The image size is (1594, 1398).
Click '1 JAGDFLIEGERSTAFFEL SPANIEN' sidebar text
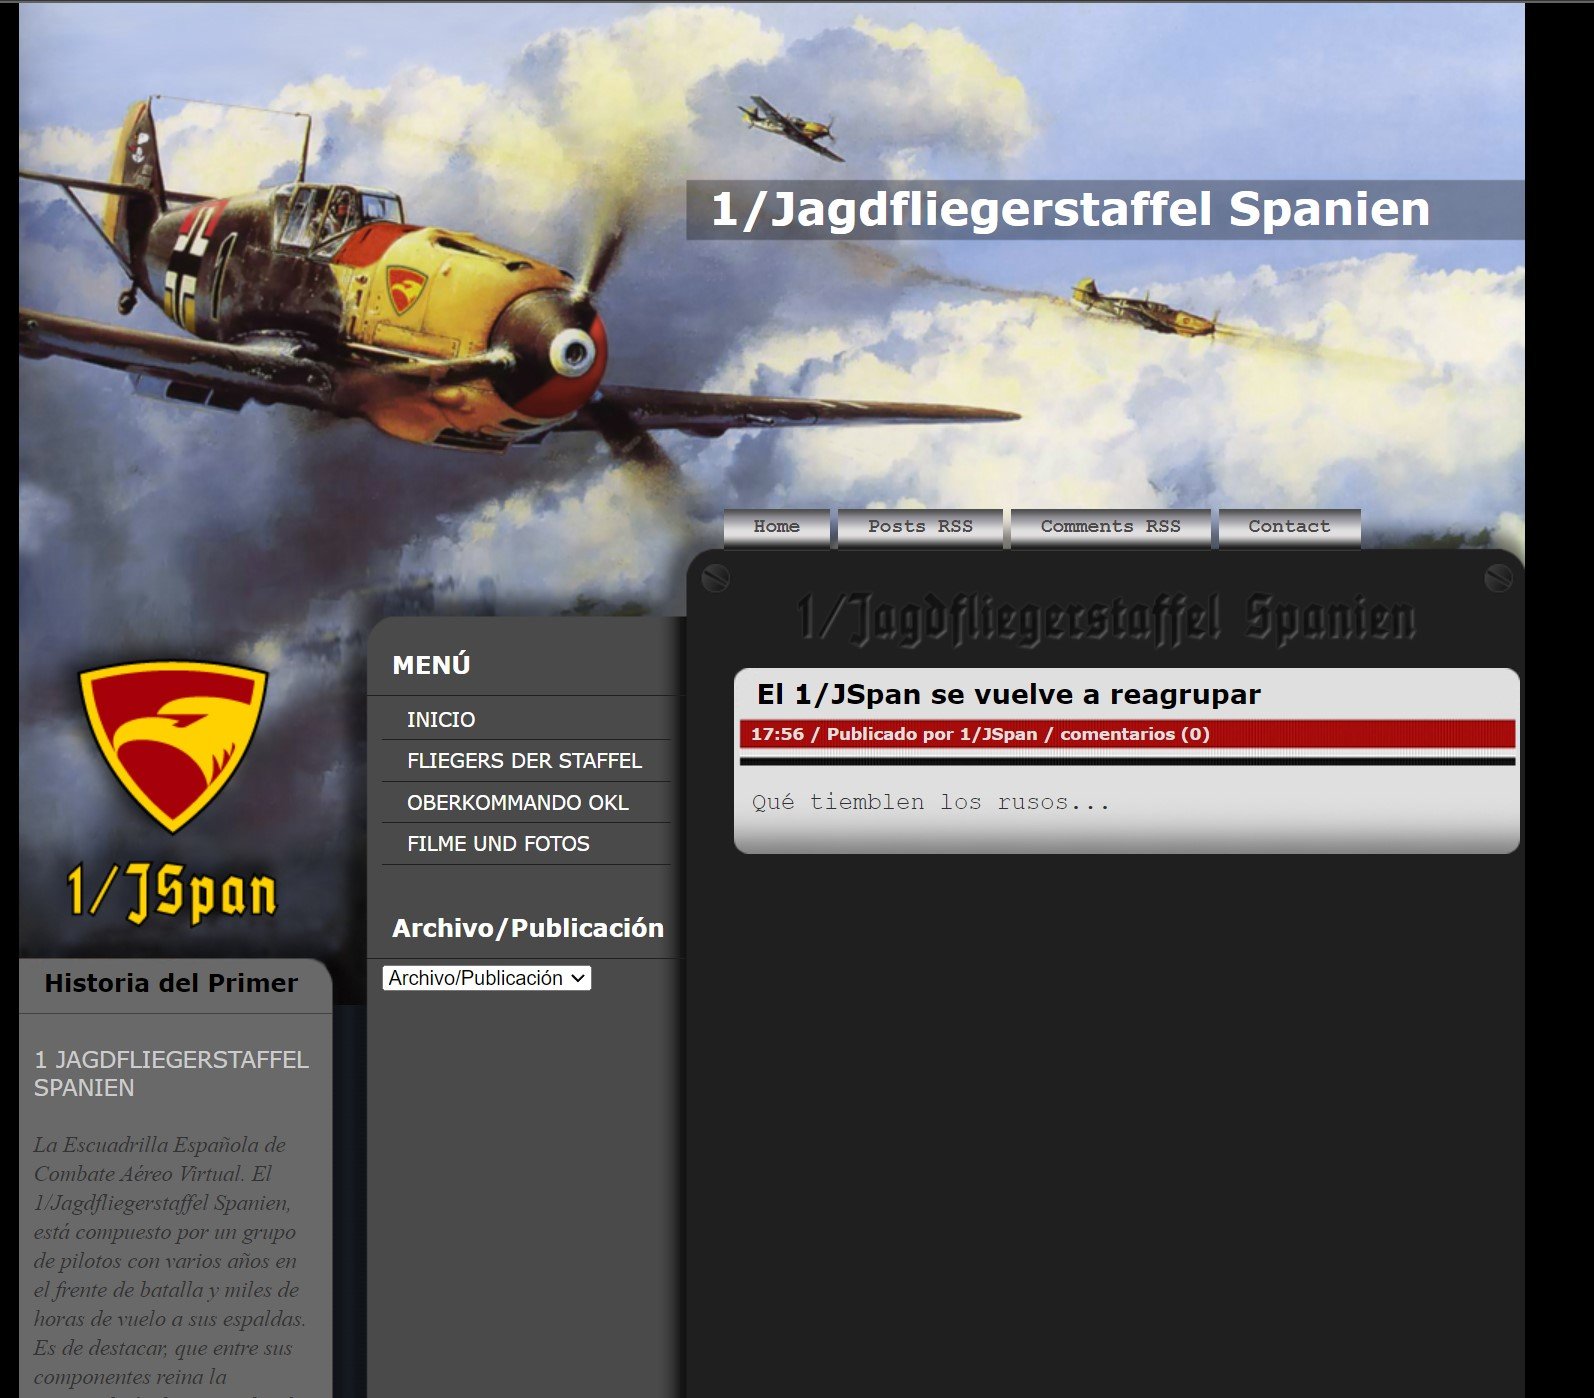point(171,1073)
